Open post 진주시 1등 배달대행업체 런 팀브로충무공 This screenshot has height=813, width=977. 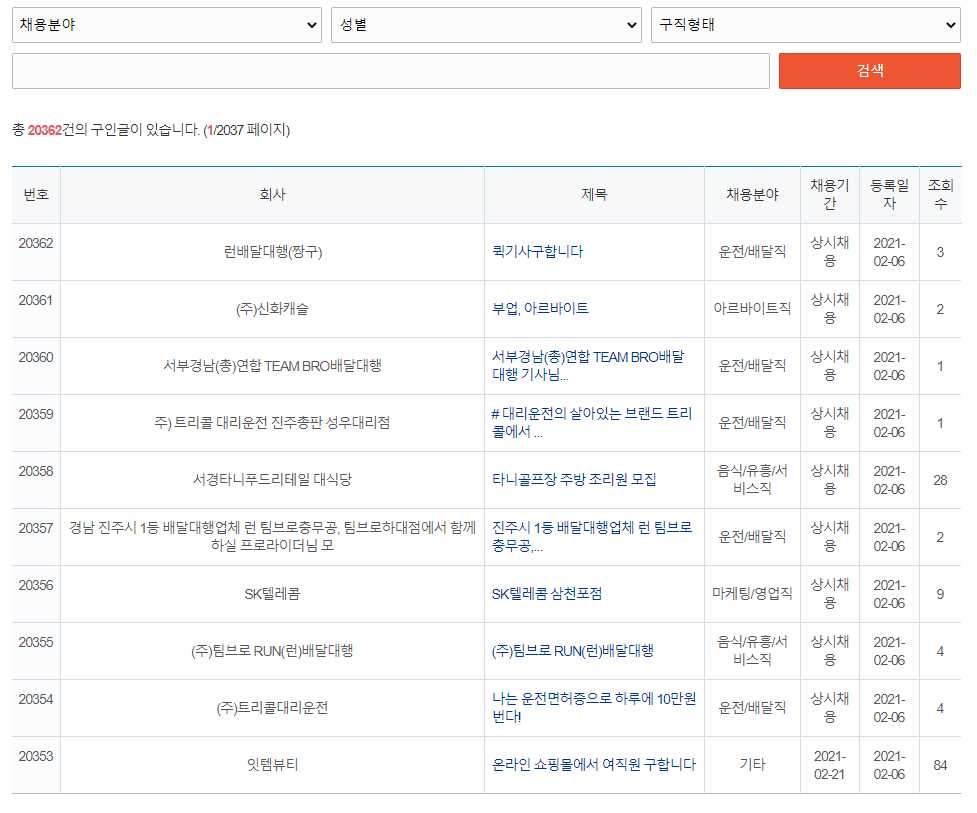(x=591, y=536)
